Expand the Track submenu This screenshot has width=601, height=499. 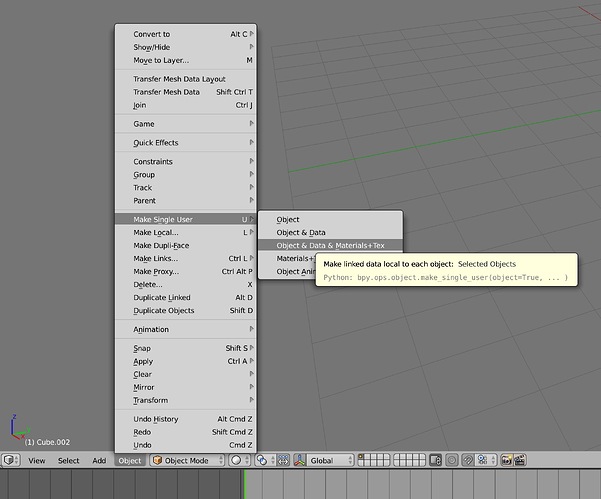point(186,187)
